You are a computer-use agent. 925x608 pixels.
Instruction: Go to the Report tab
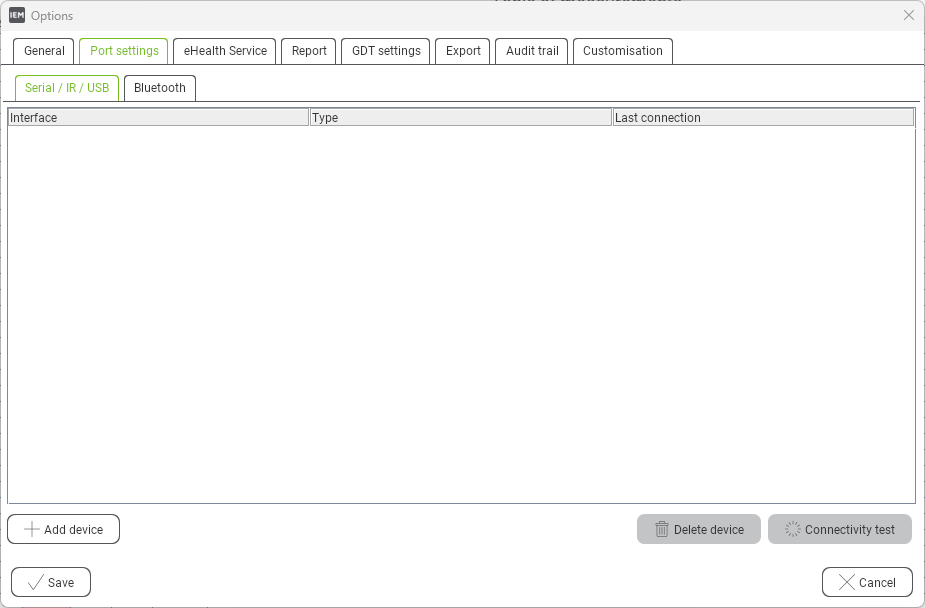point(309,51)
